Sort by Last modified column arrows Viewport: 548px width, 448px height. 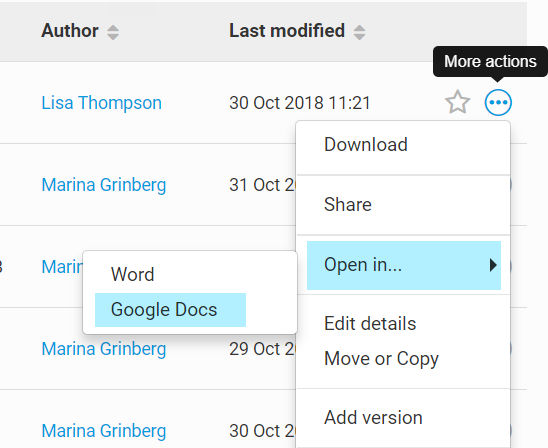tap(359, 32)
